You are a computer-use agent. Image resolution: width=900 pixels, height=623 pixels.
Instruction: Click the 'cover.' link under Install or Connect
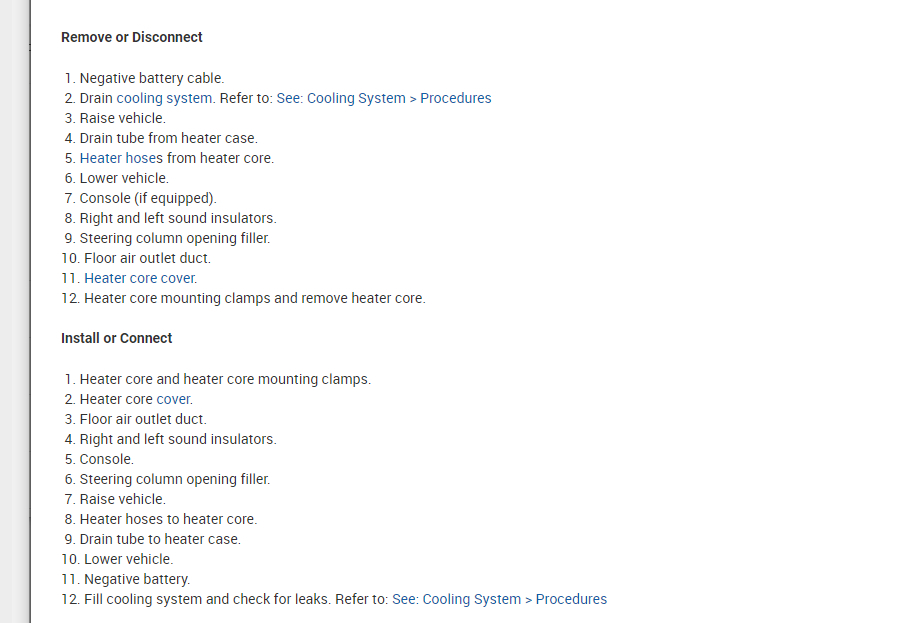point(174,399)
